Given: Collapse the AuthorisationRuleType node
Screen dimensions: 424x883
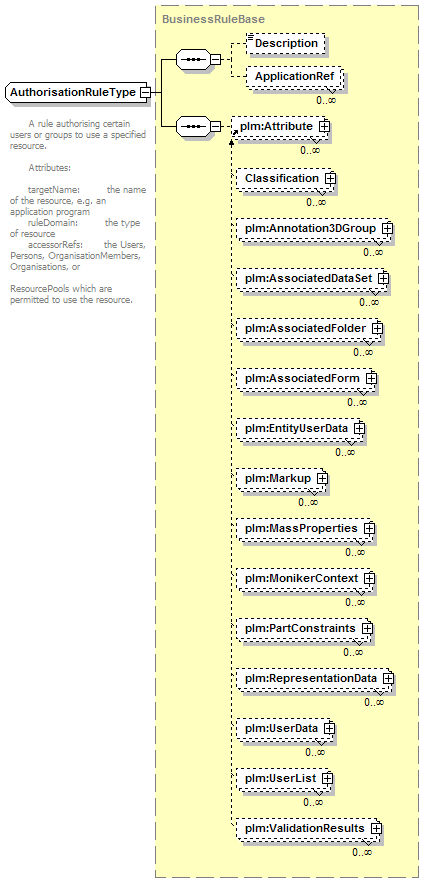Looking at the screenshot, I should tap(145, 92).
